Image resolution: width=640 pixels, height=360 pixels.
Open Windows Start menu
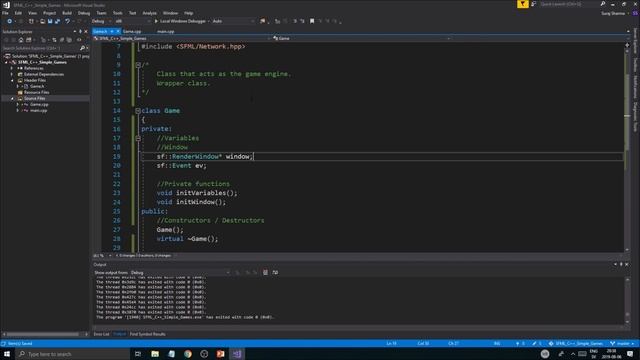tap(7, 354)
